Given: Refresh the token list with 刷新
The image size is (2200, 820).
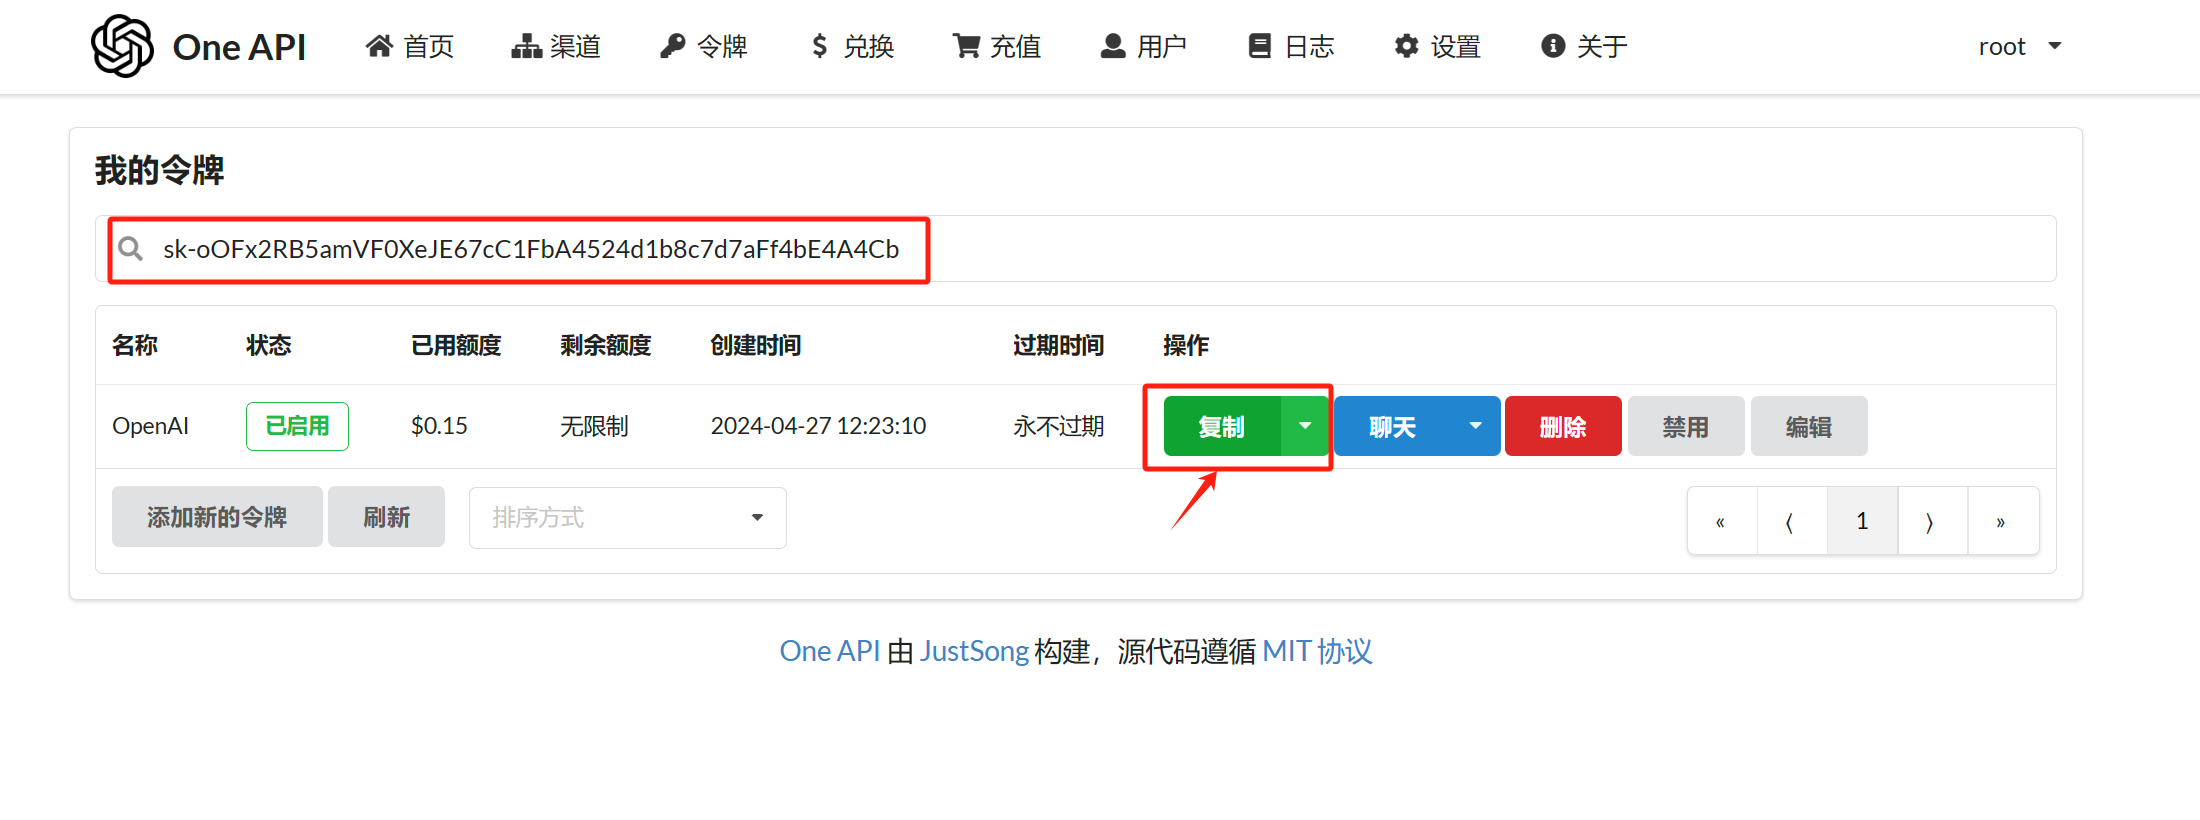Looking at the screenshot, I should (x=386, y=517).
